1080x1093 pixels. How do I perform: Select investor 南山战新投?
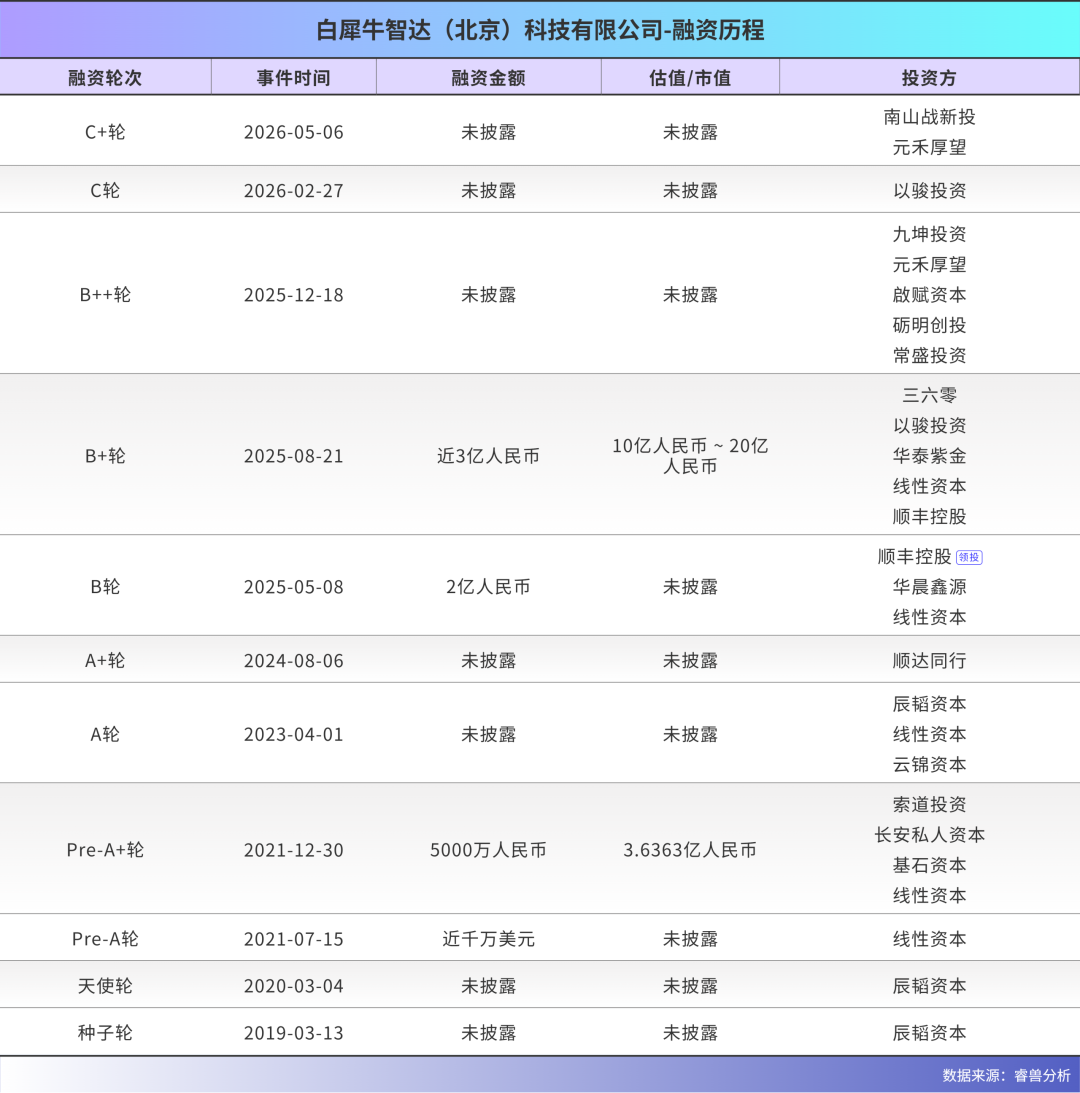pos(929,117)
